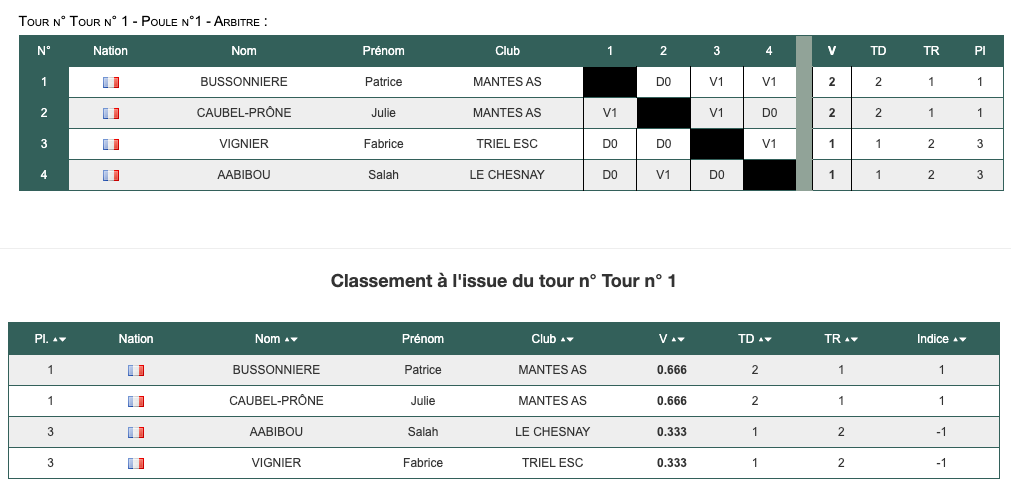Sort the ranking by Club column

[553, 339]
